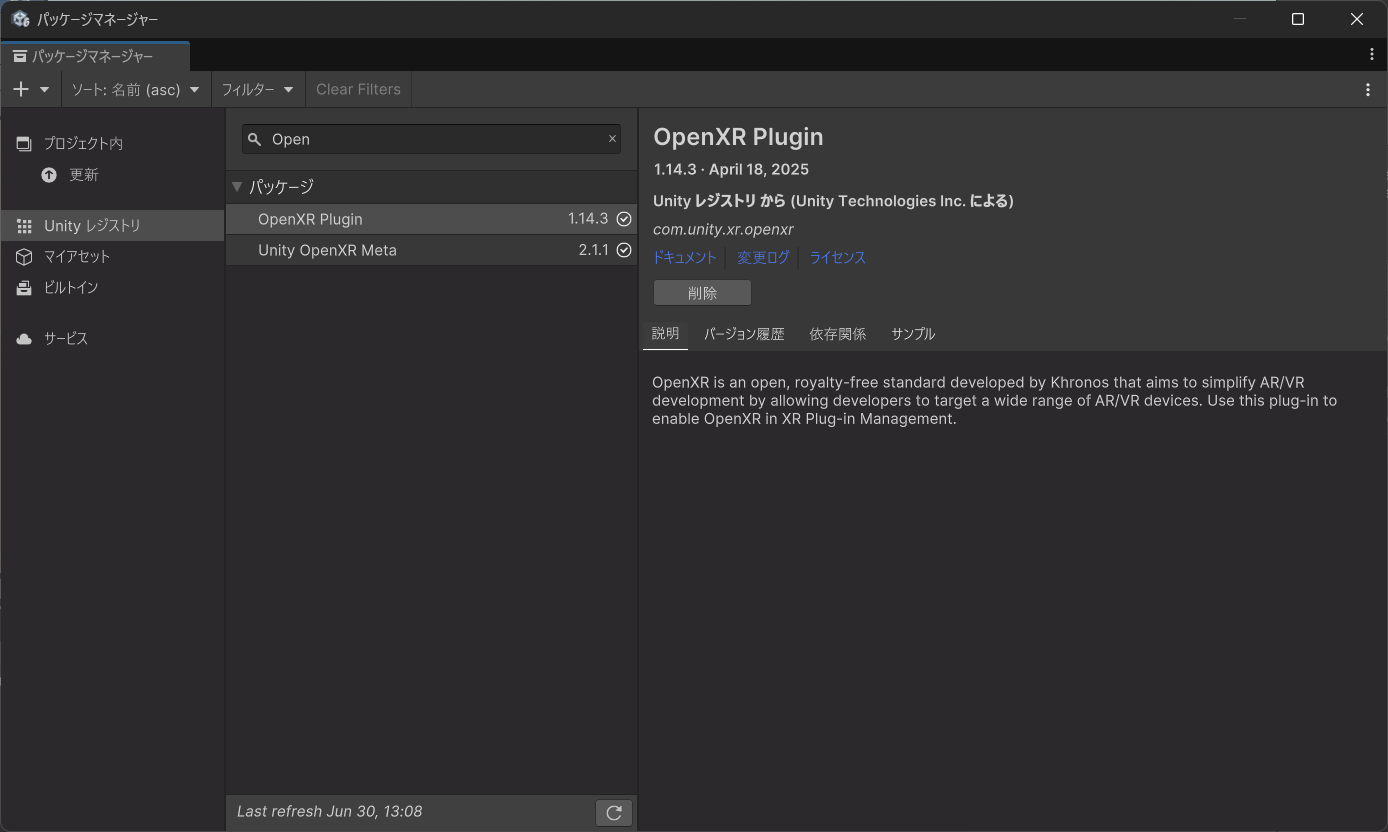Open the add package plus menu
This screenshot has width=1388, height=832.
(x=31, y=89)
